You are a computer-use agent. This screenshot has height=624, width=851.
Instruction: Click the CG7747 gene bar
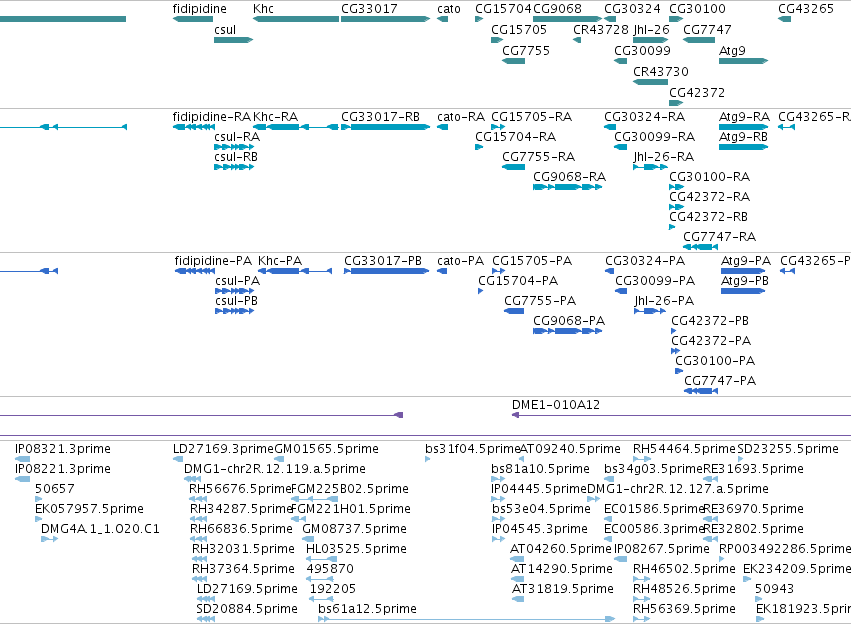[699, 40]
